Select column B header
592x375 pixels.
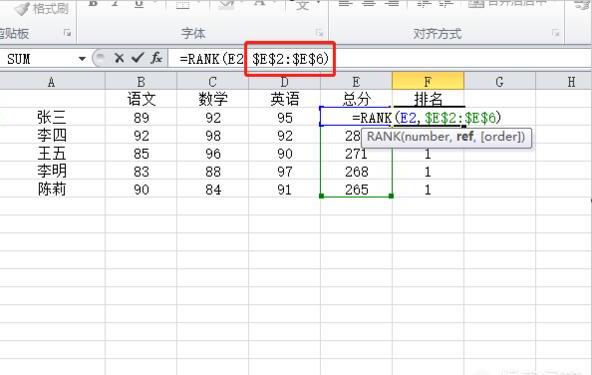(141, 82)
